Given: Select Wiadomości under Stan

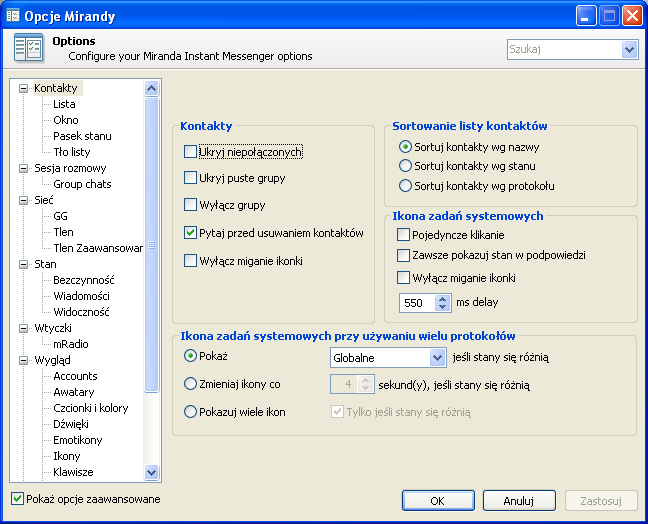Looking at the screenshot, I should click(81, 296).
